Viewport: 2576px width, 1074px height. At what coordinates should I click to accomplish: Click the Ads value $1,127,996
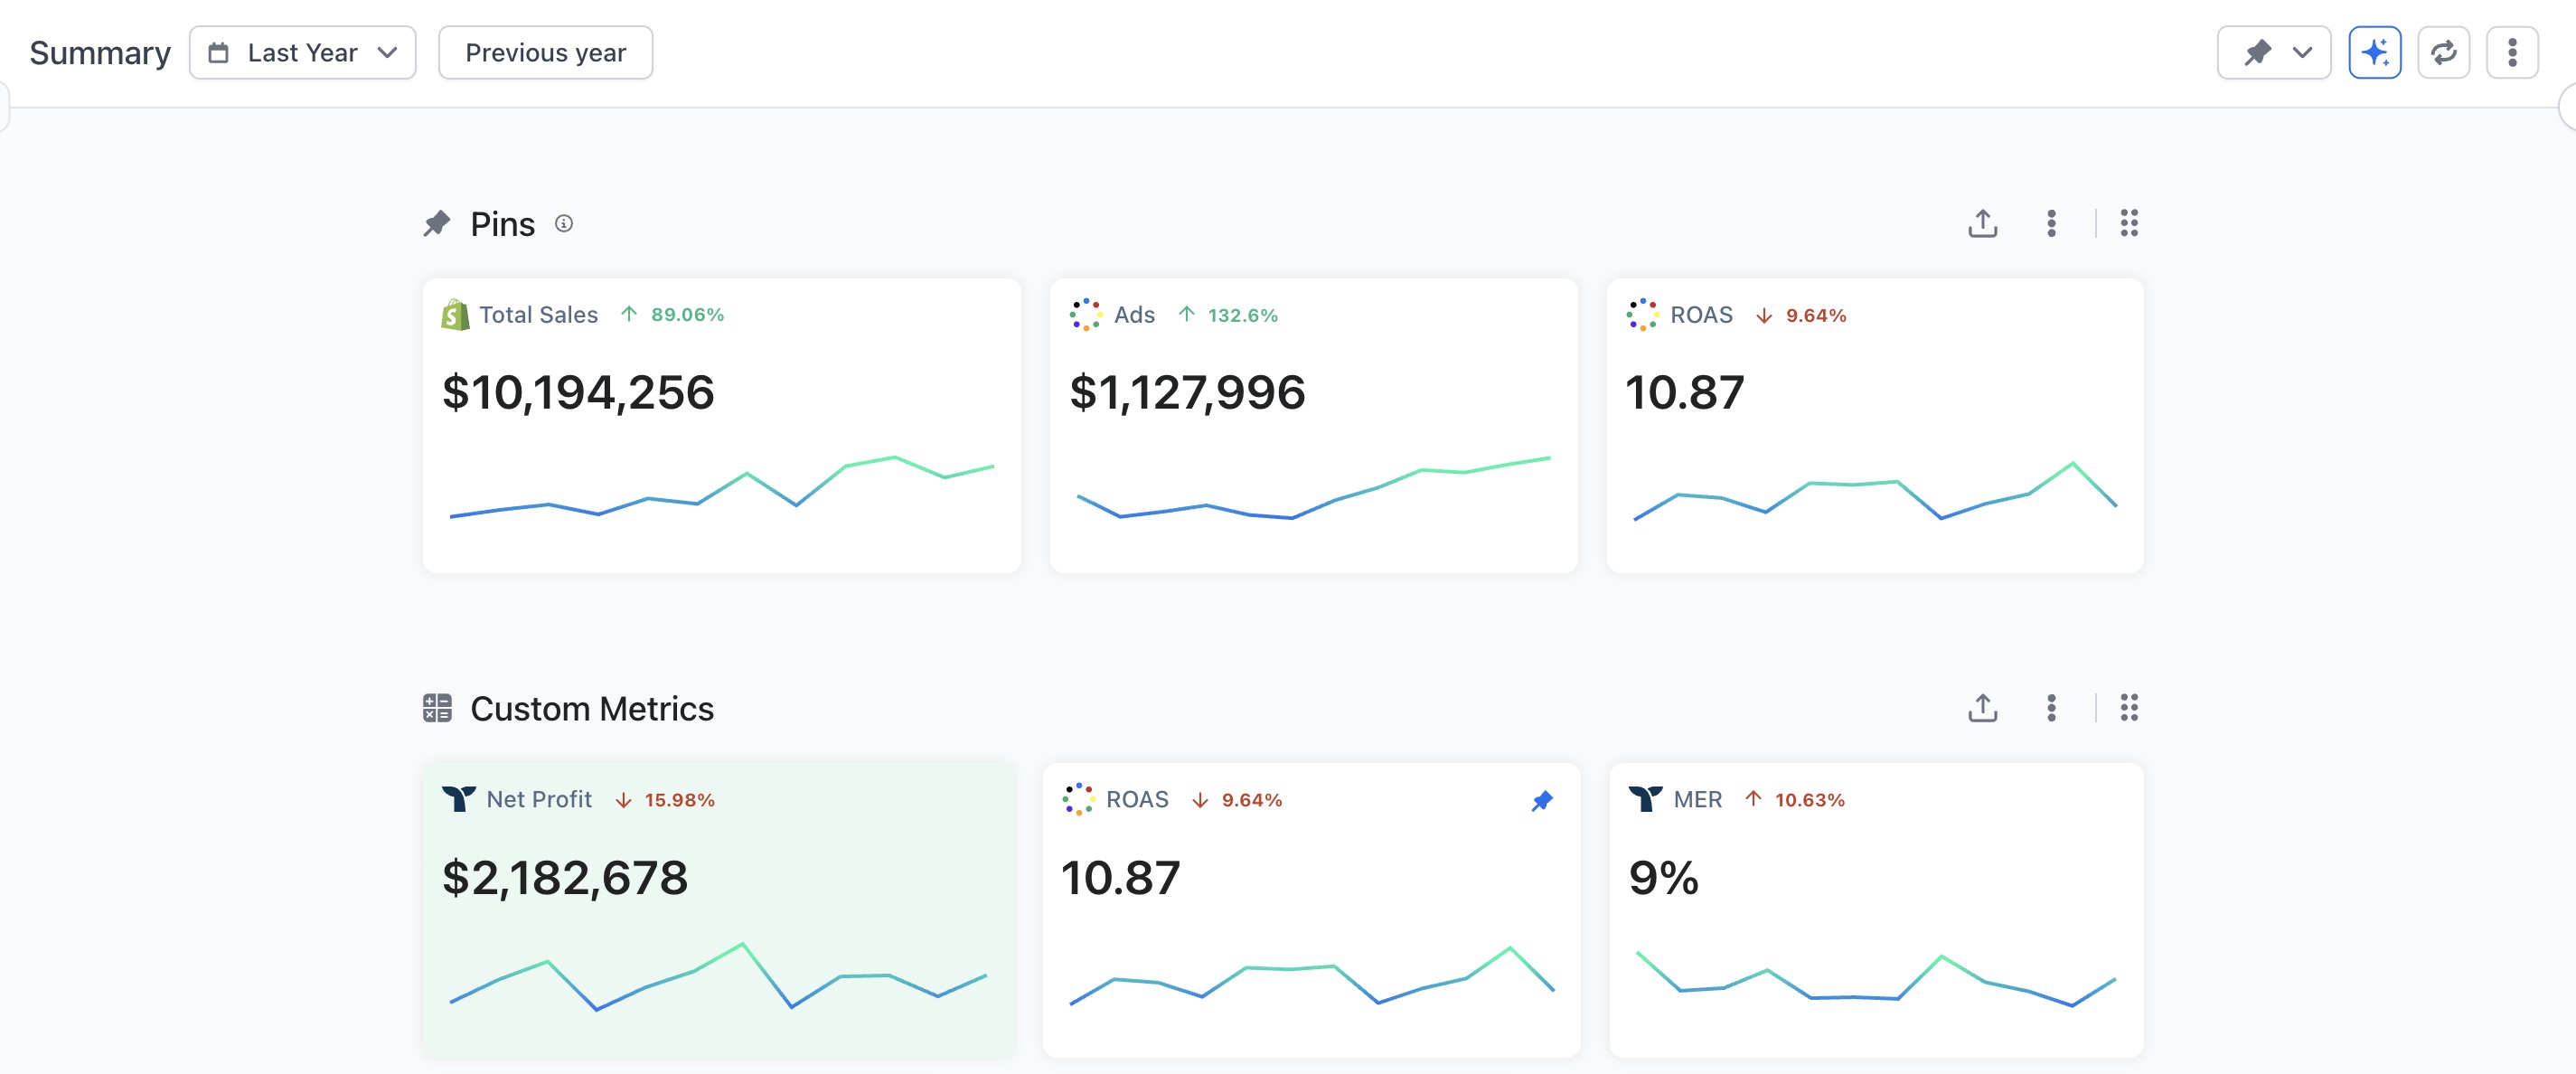pyautogui.click(x=1187, y=393)
